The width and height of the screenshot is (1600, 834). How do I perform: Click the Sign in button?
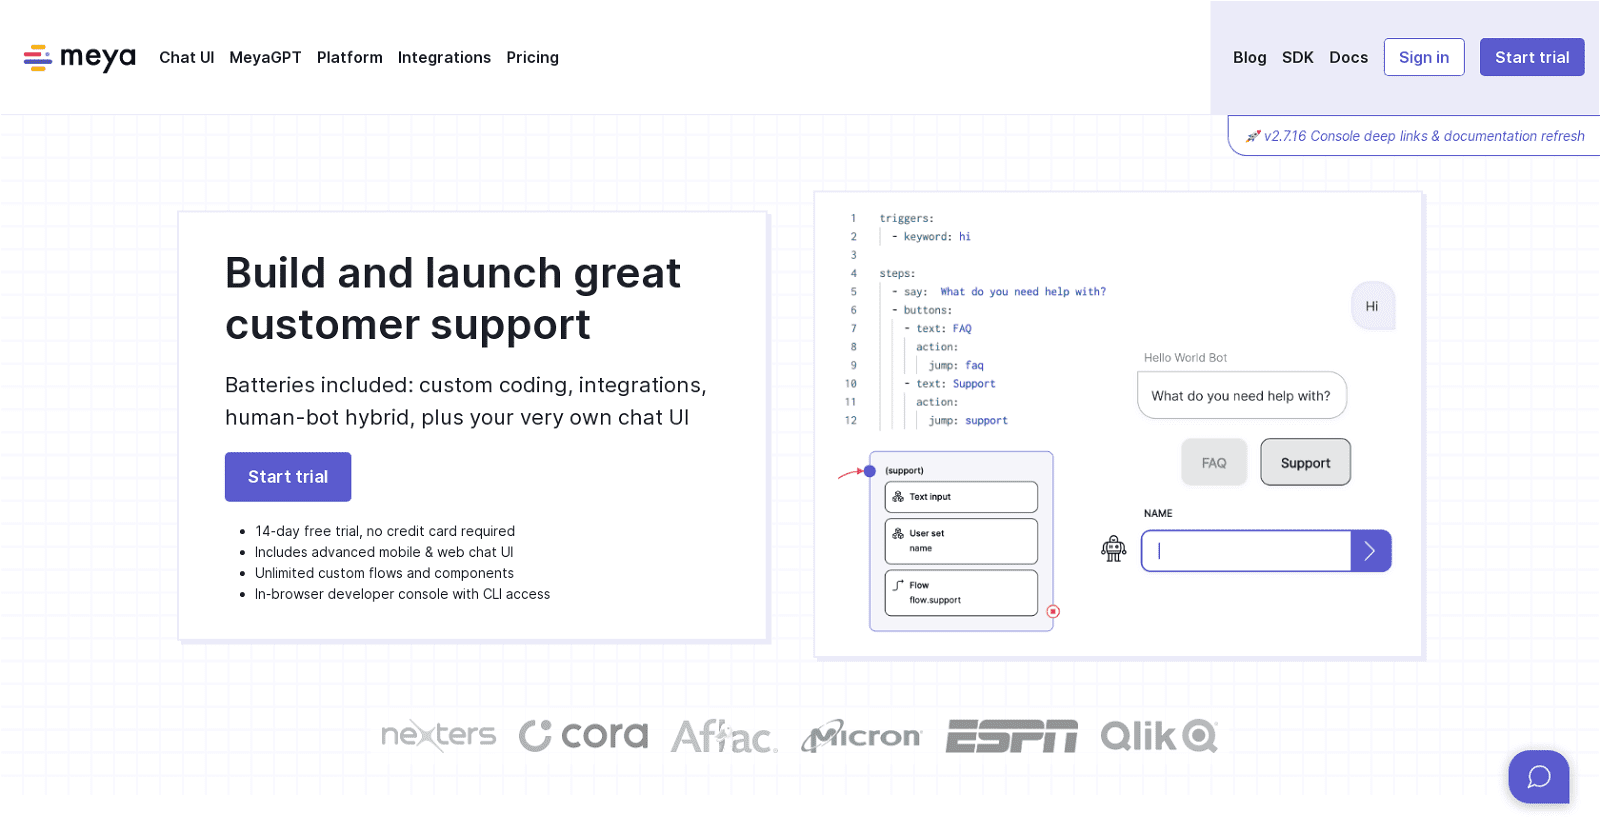pyautogui.click(x=1424, y=57)
